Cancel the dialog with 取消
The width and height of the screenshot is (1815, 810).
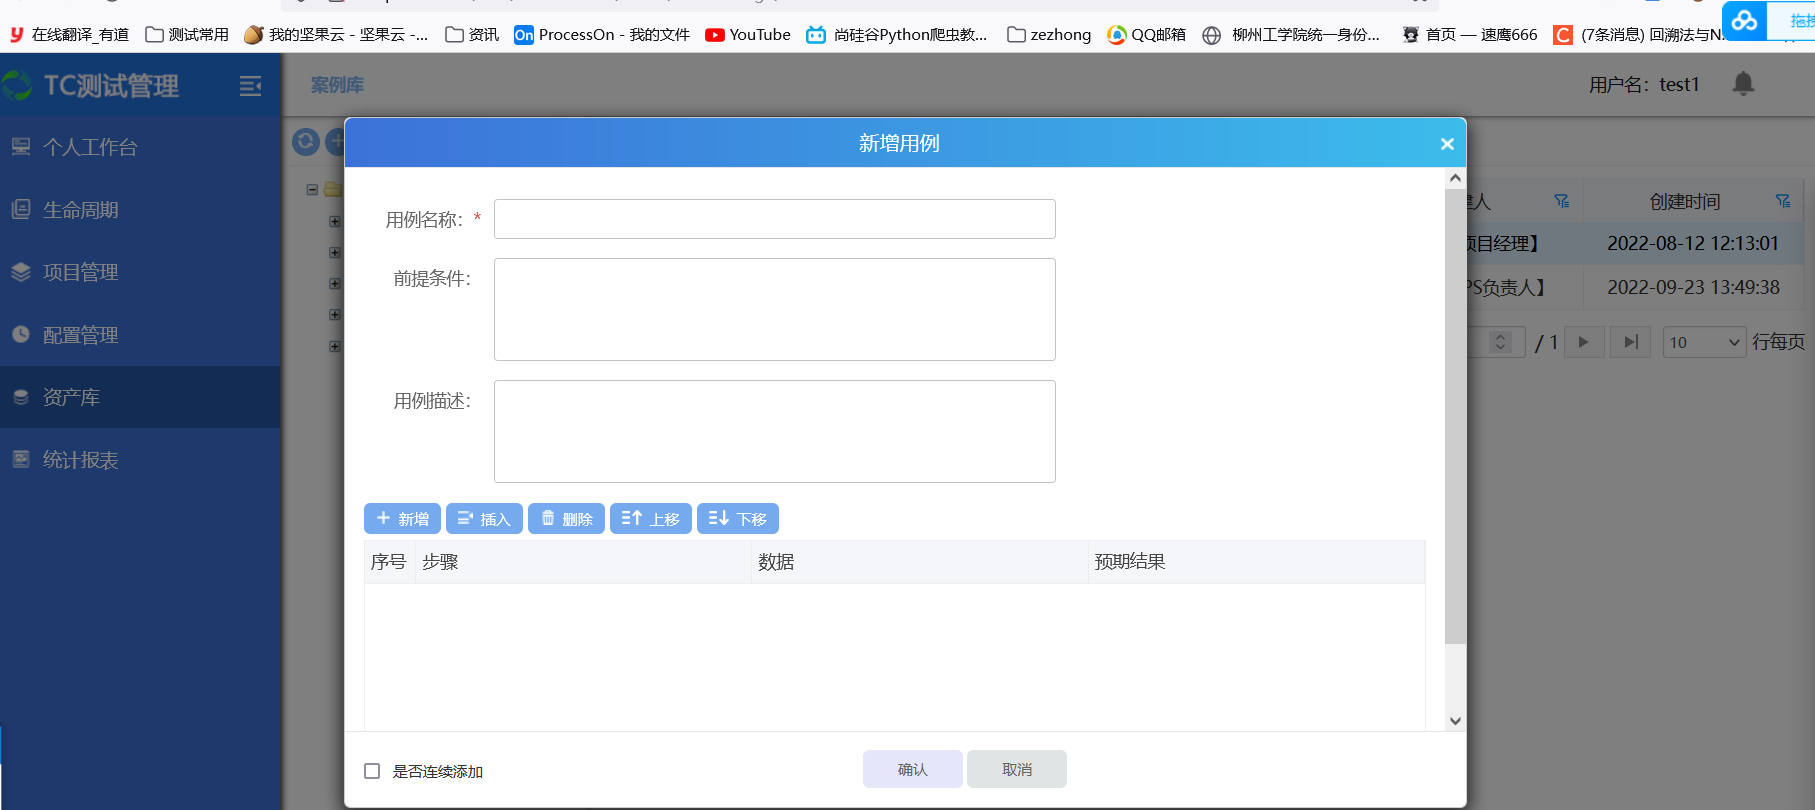tap(1016, 769)
